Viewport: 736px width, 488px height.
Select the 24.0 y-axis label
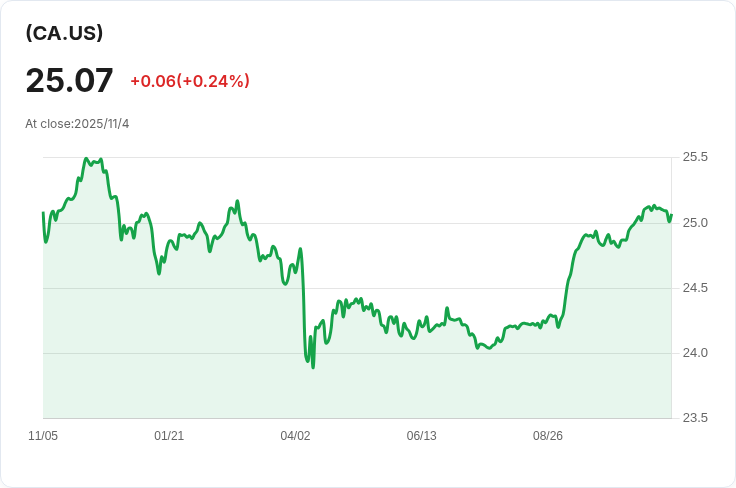(695, 353)
